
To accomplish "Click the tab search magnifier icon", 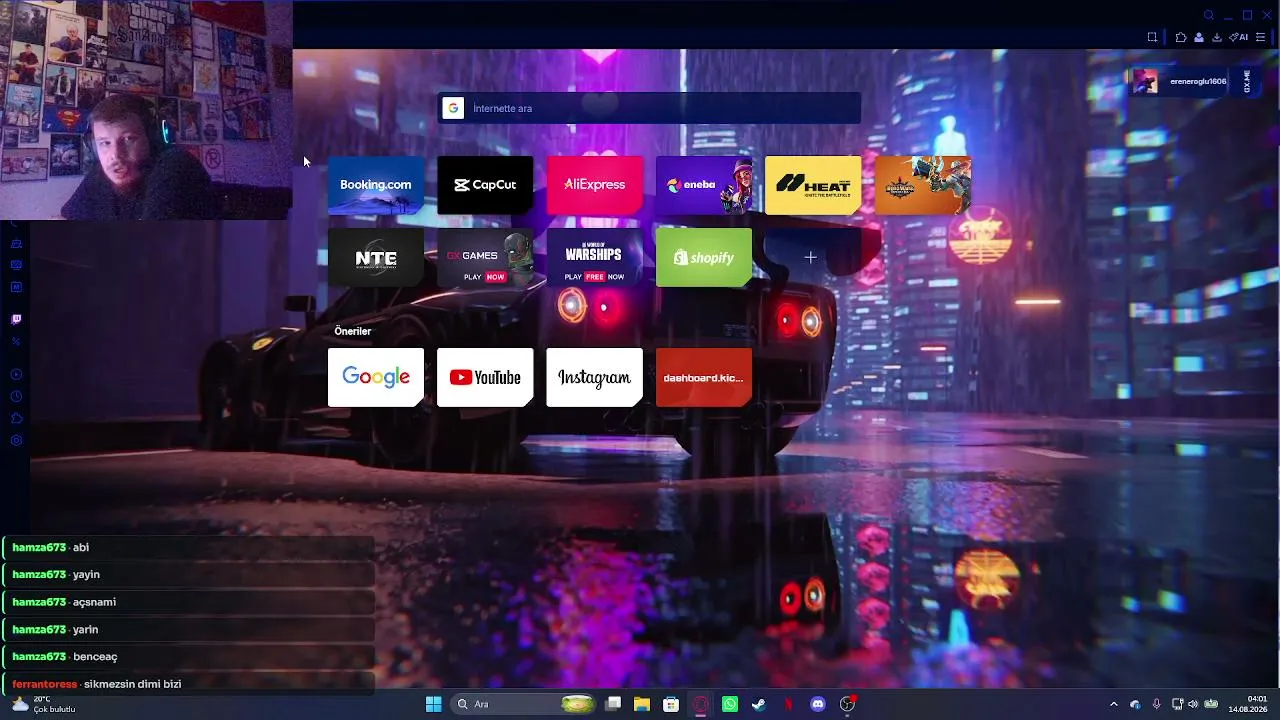I will [1209, 15].
